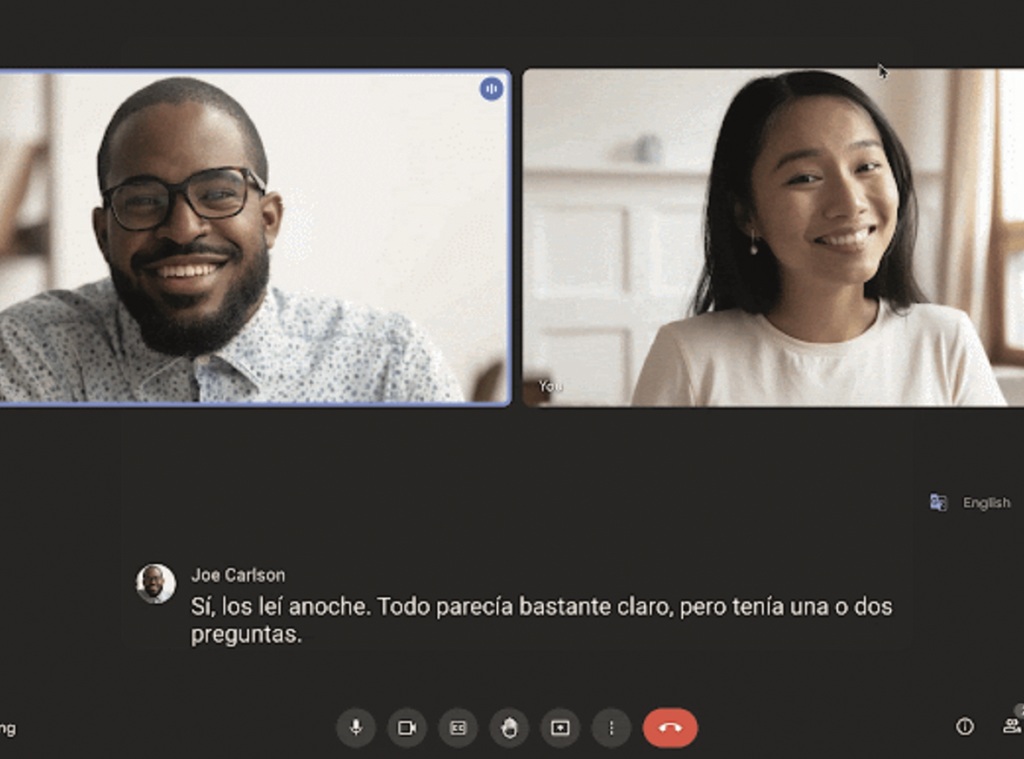The height and width of the screenshot is (759, 1024).
Task: Turn off the camera
Action: [407, 728]
